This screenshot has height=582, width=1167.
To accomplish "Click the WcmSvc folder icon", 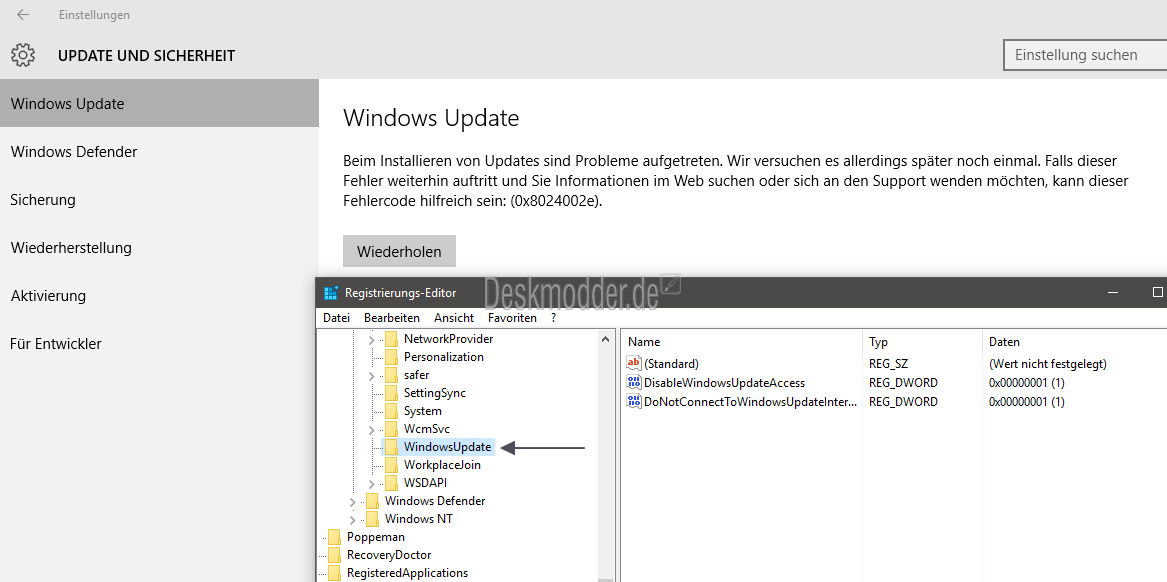I will pyautogui.click(x=391, y=429).
